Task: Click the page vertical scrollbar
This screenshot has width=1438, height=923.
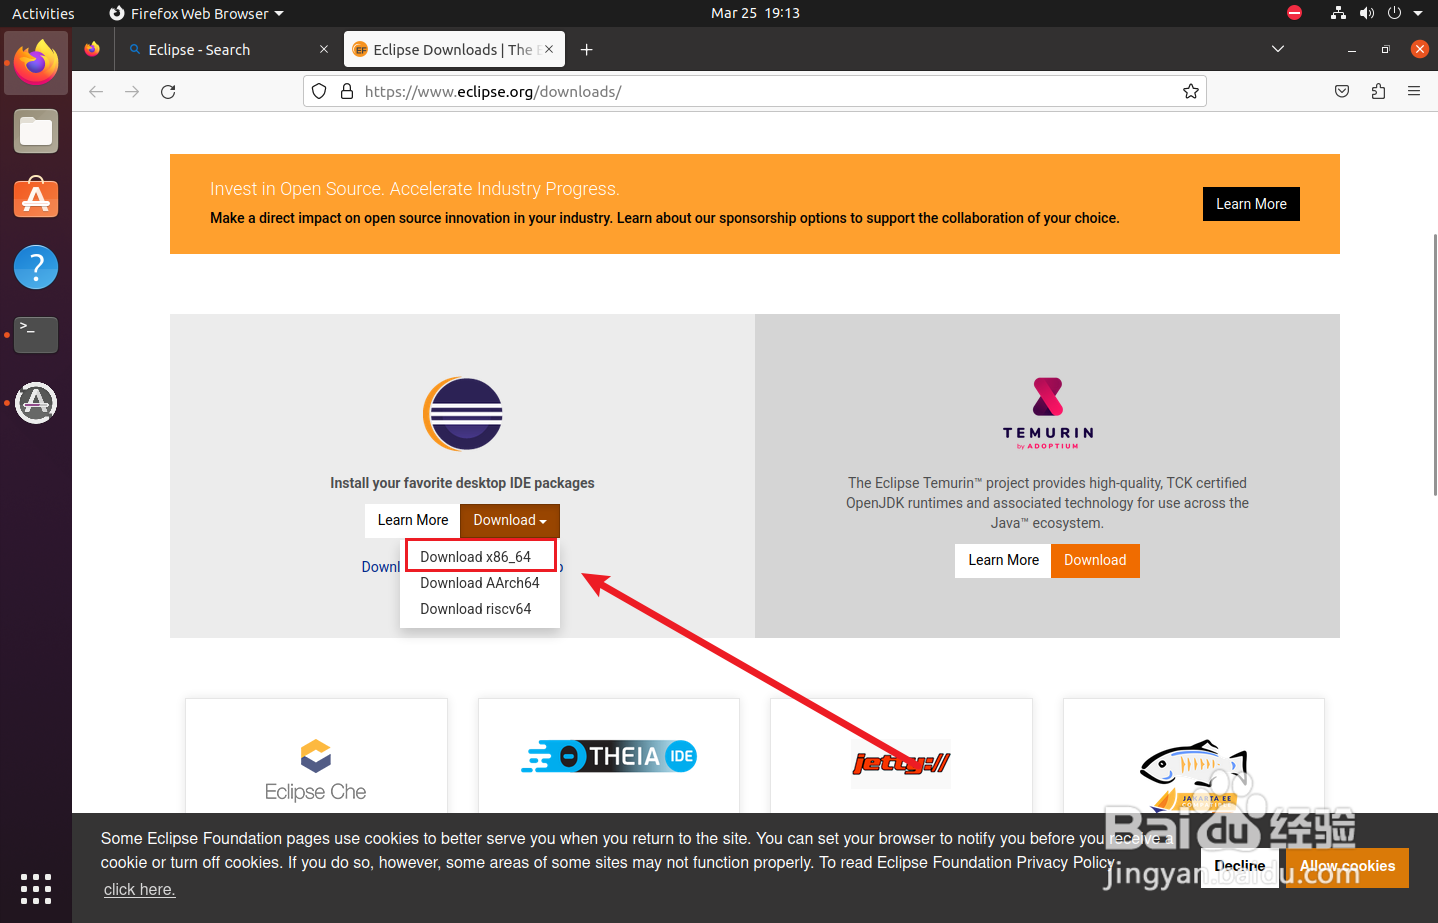Action: pos(1435,365)
